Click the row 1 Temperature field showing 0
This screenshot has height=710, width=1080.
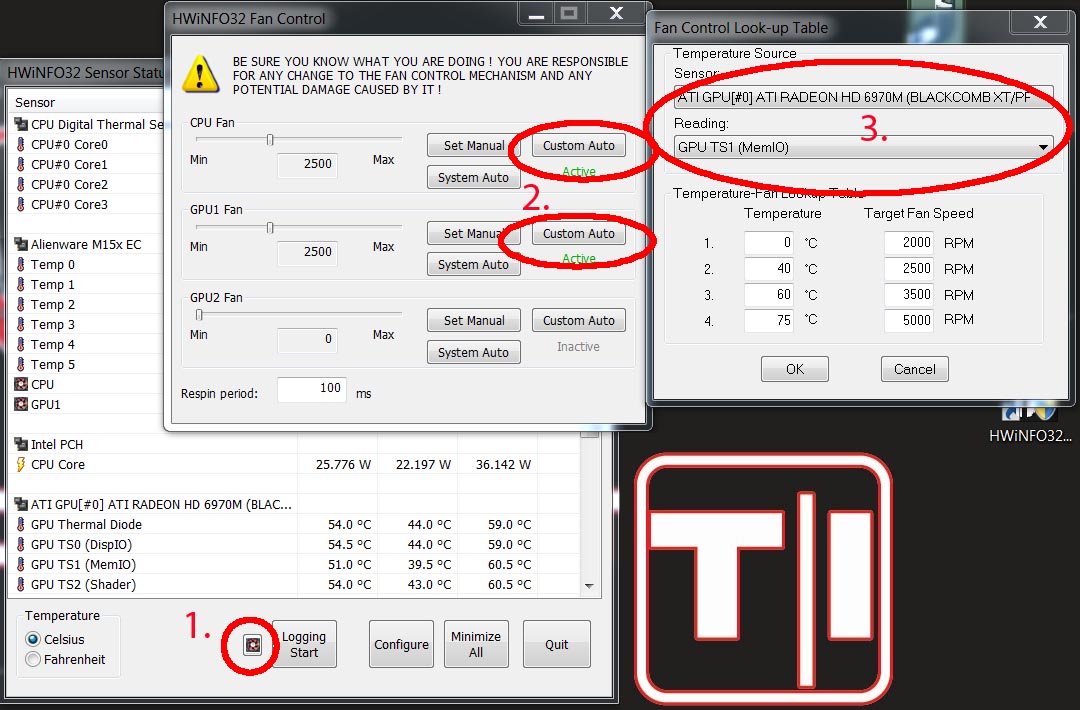(x=769, y=242)
